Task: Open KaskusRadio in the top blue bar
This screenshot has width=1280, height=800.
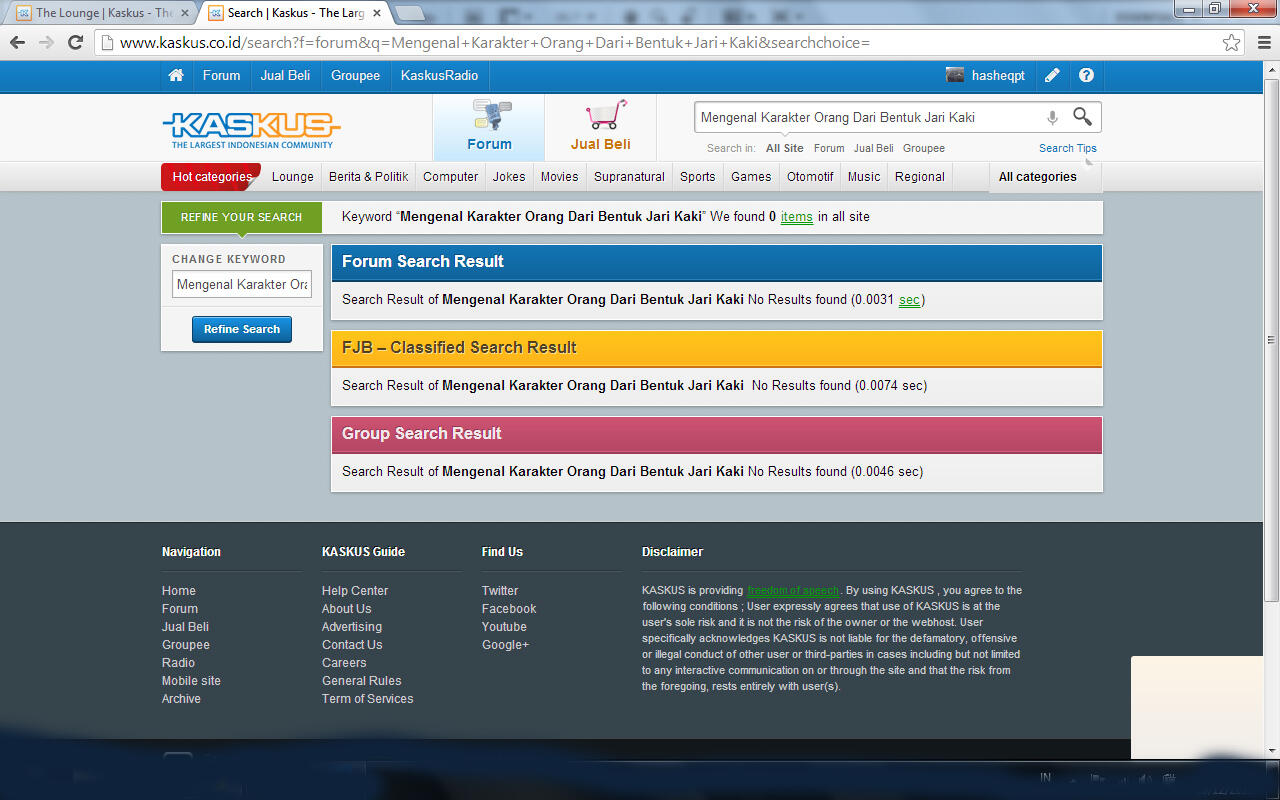Action: tap(439, 76)
